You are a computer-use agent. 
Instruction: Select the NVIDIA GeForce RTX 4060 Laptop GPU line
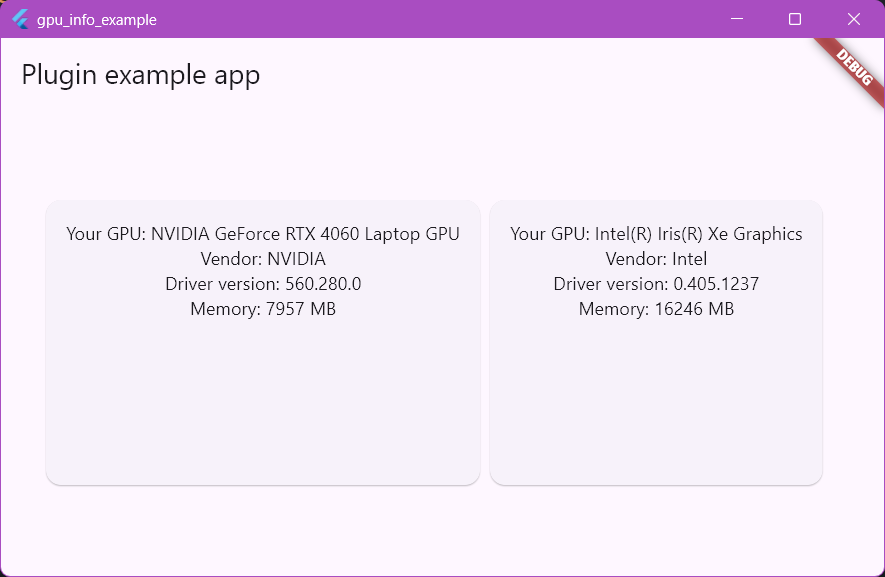pos(263,234)
